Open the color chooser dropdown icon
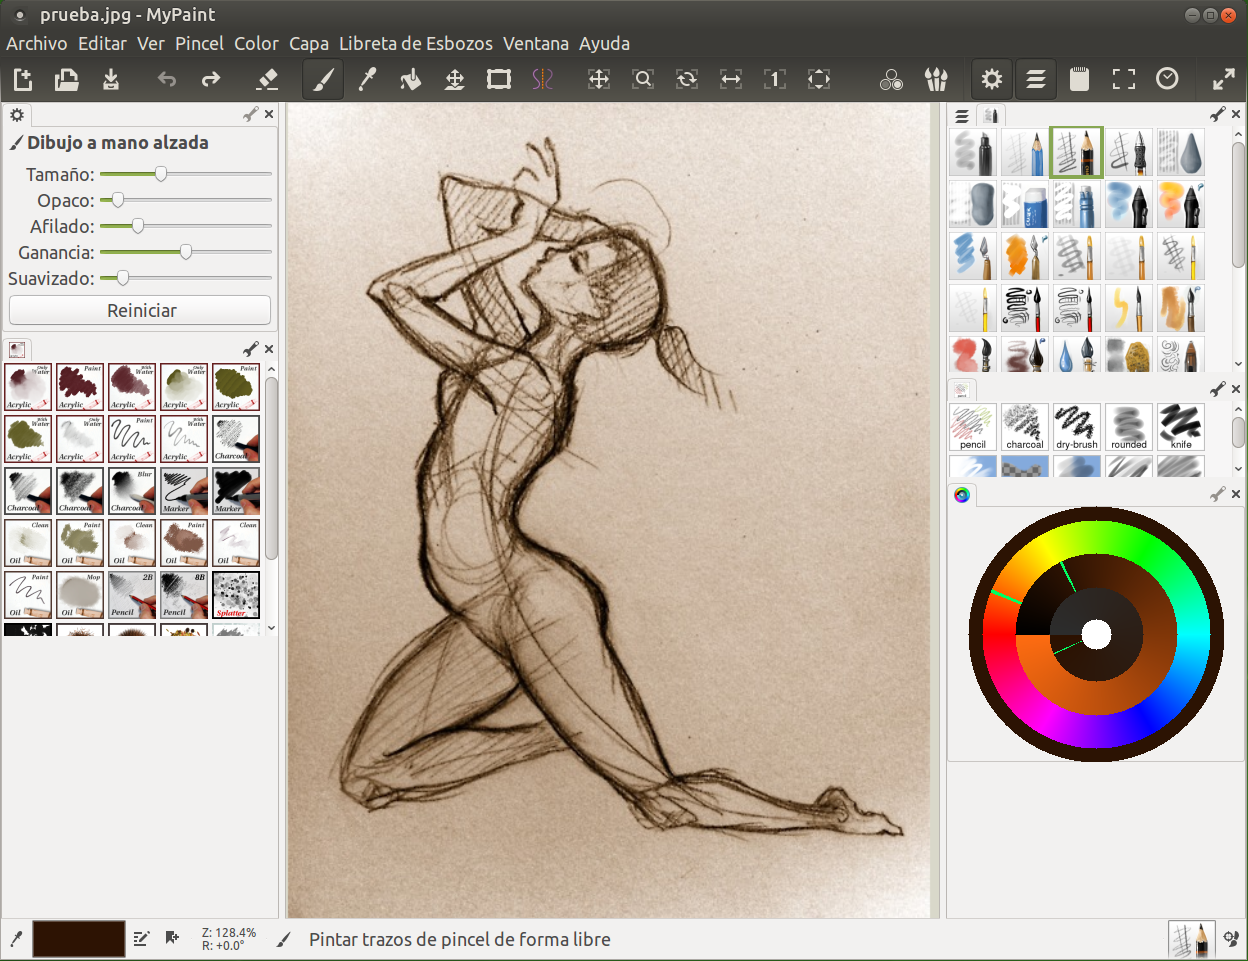This screenshot has width=1248, height=961. point(891,80)
